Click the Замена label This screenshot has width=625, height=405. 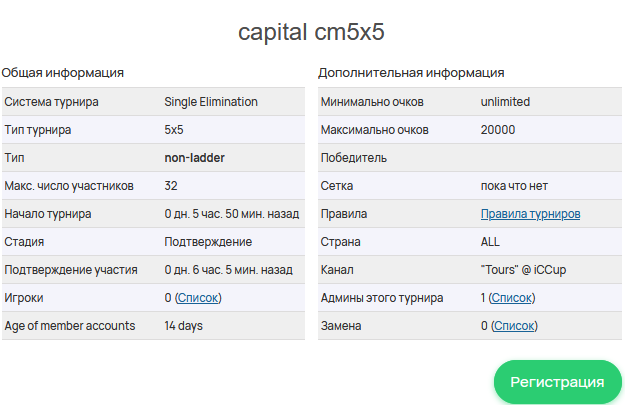[x=341, y=326]
